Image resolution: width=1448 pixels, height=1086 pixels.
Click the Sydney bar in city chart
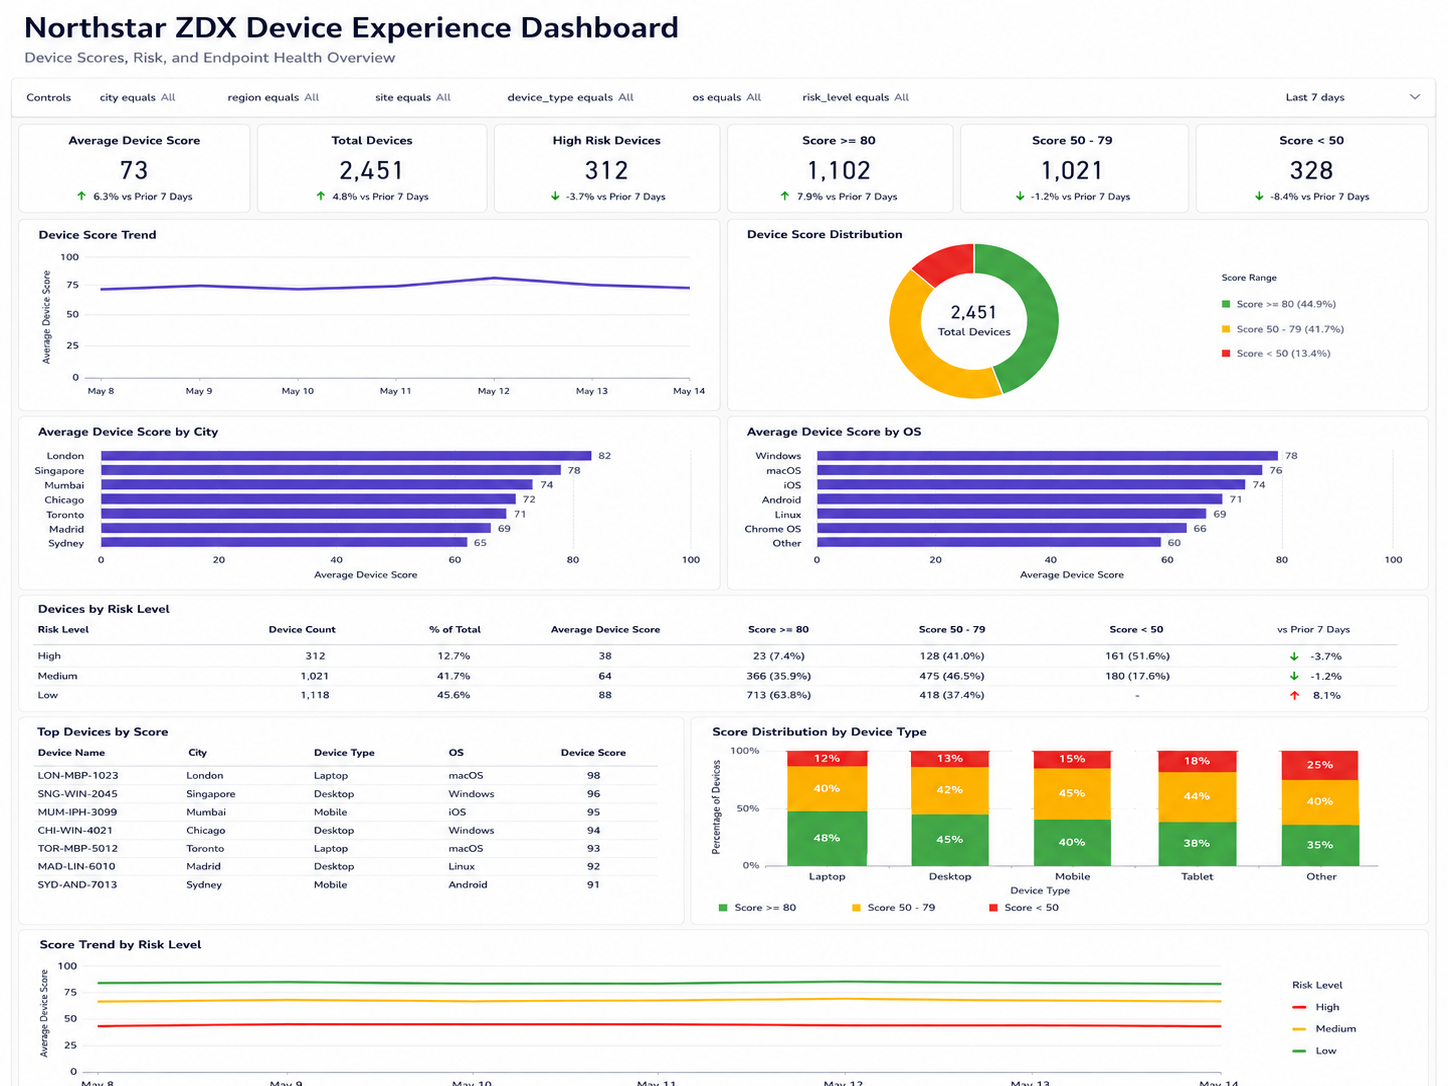284,543
